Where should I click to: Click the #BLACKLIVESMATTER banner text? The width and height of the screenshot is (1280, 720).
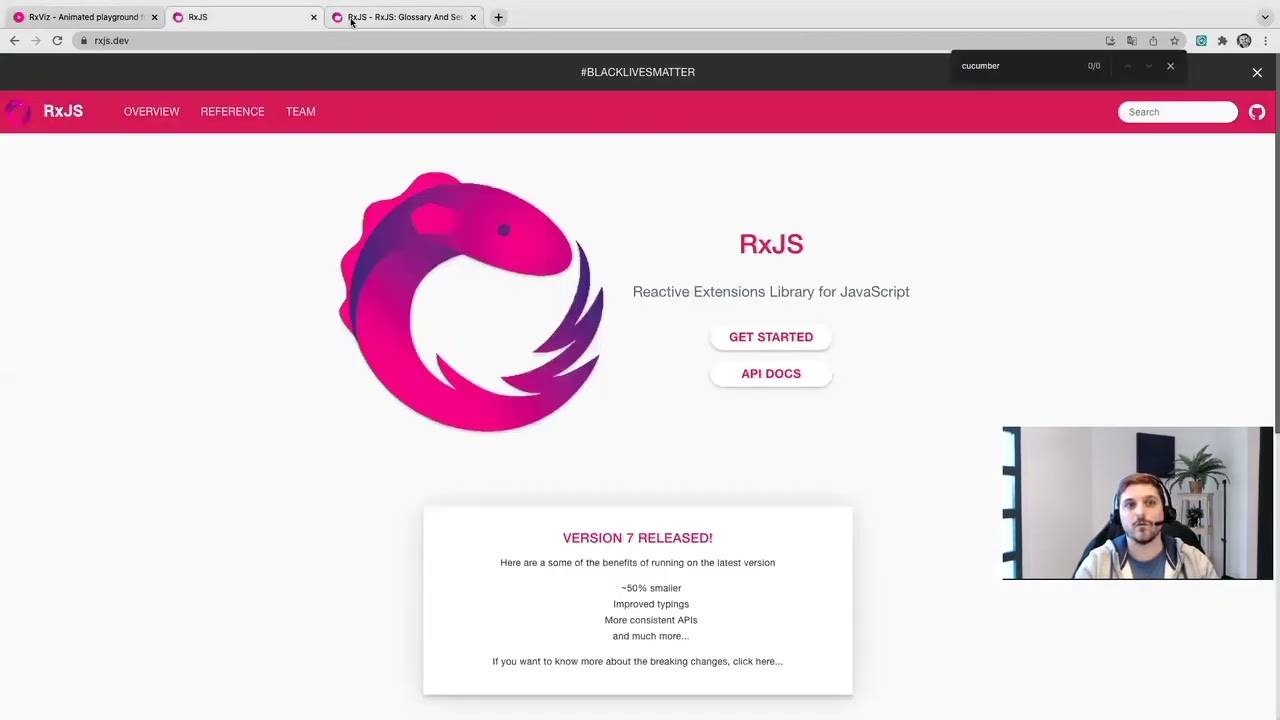[x=638, y=72]
